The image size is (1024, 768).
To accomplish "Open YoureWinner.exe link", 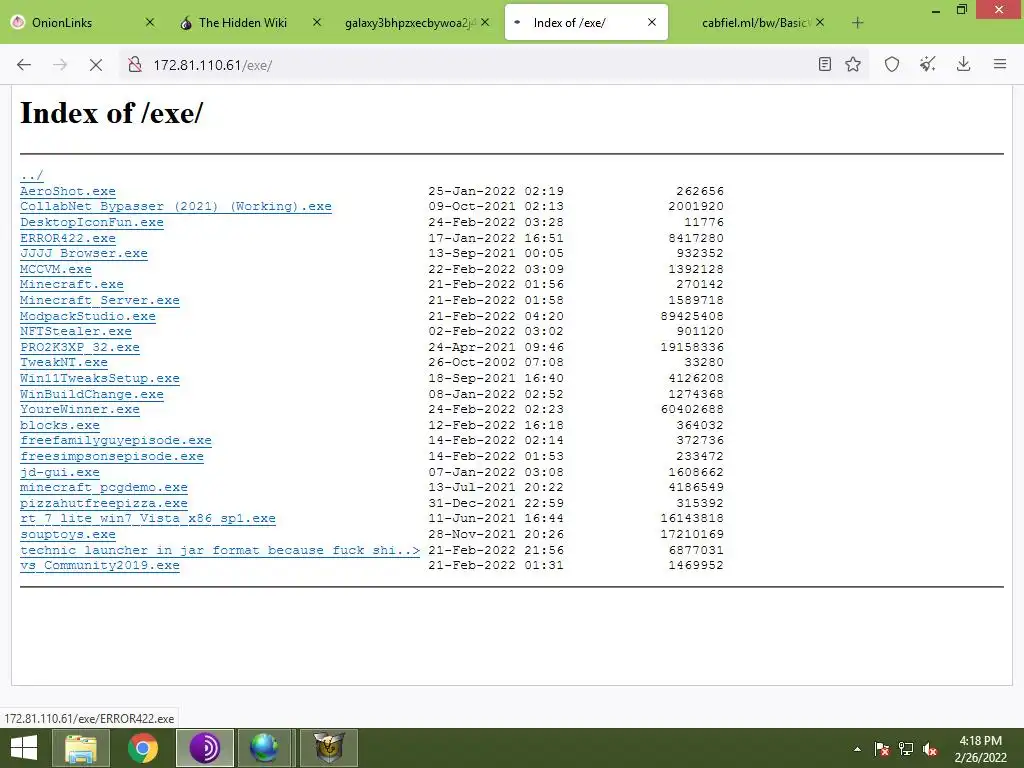I will (x=80, y=409).
